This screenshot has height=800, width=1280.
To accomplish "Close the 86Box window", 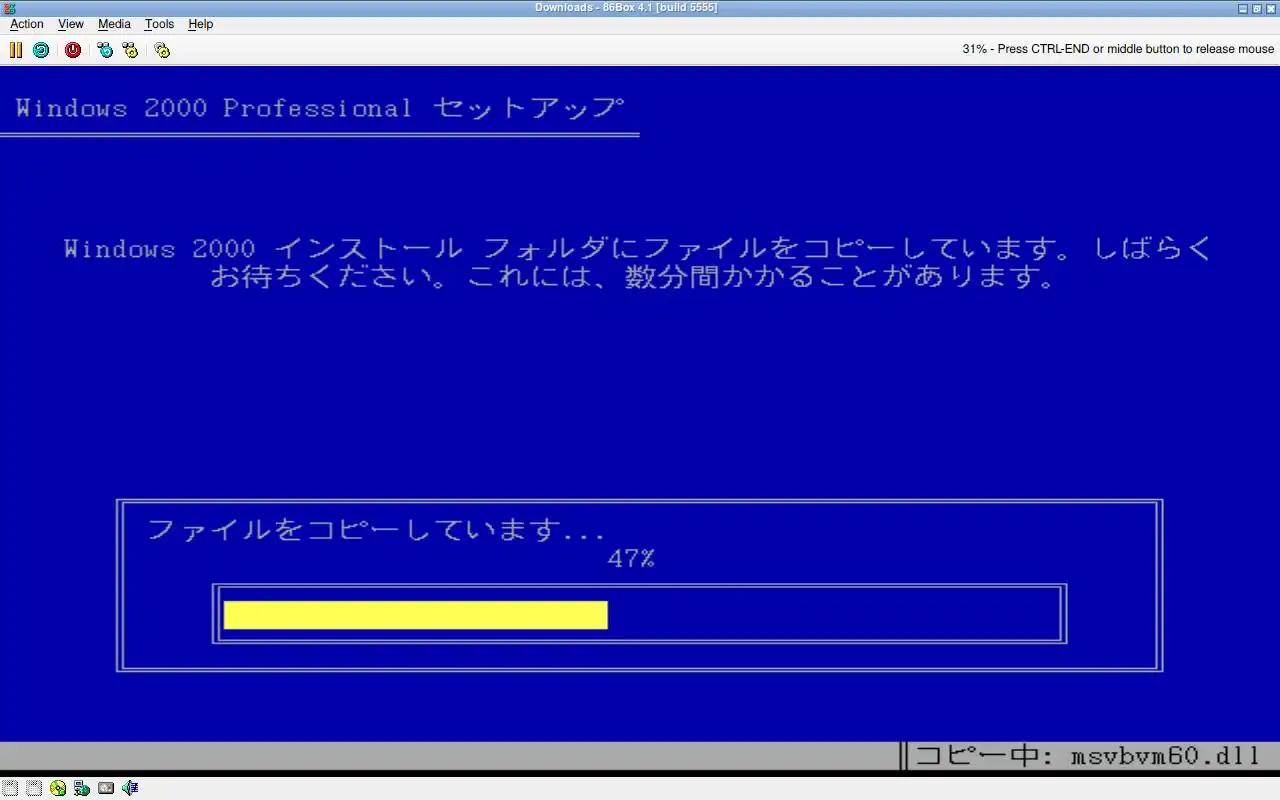I will tap(1271, 8).
